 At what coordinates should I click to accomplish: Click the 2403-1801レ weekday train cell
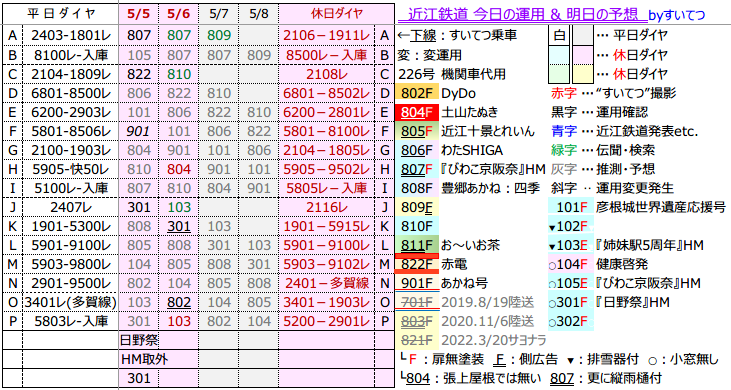[x=70, y=35]
